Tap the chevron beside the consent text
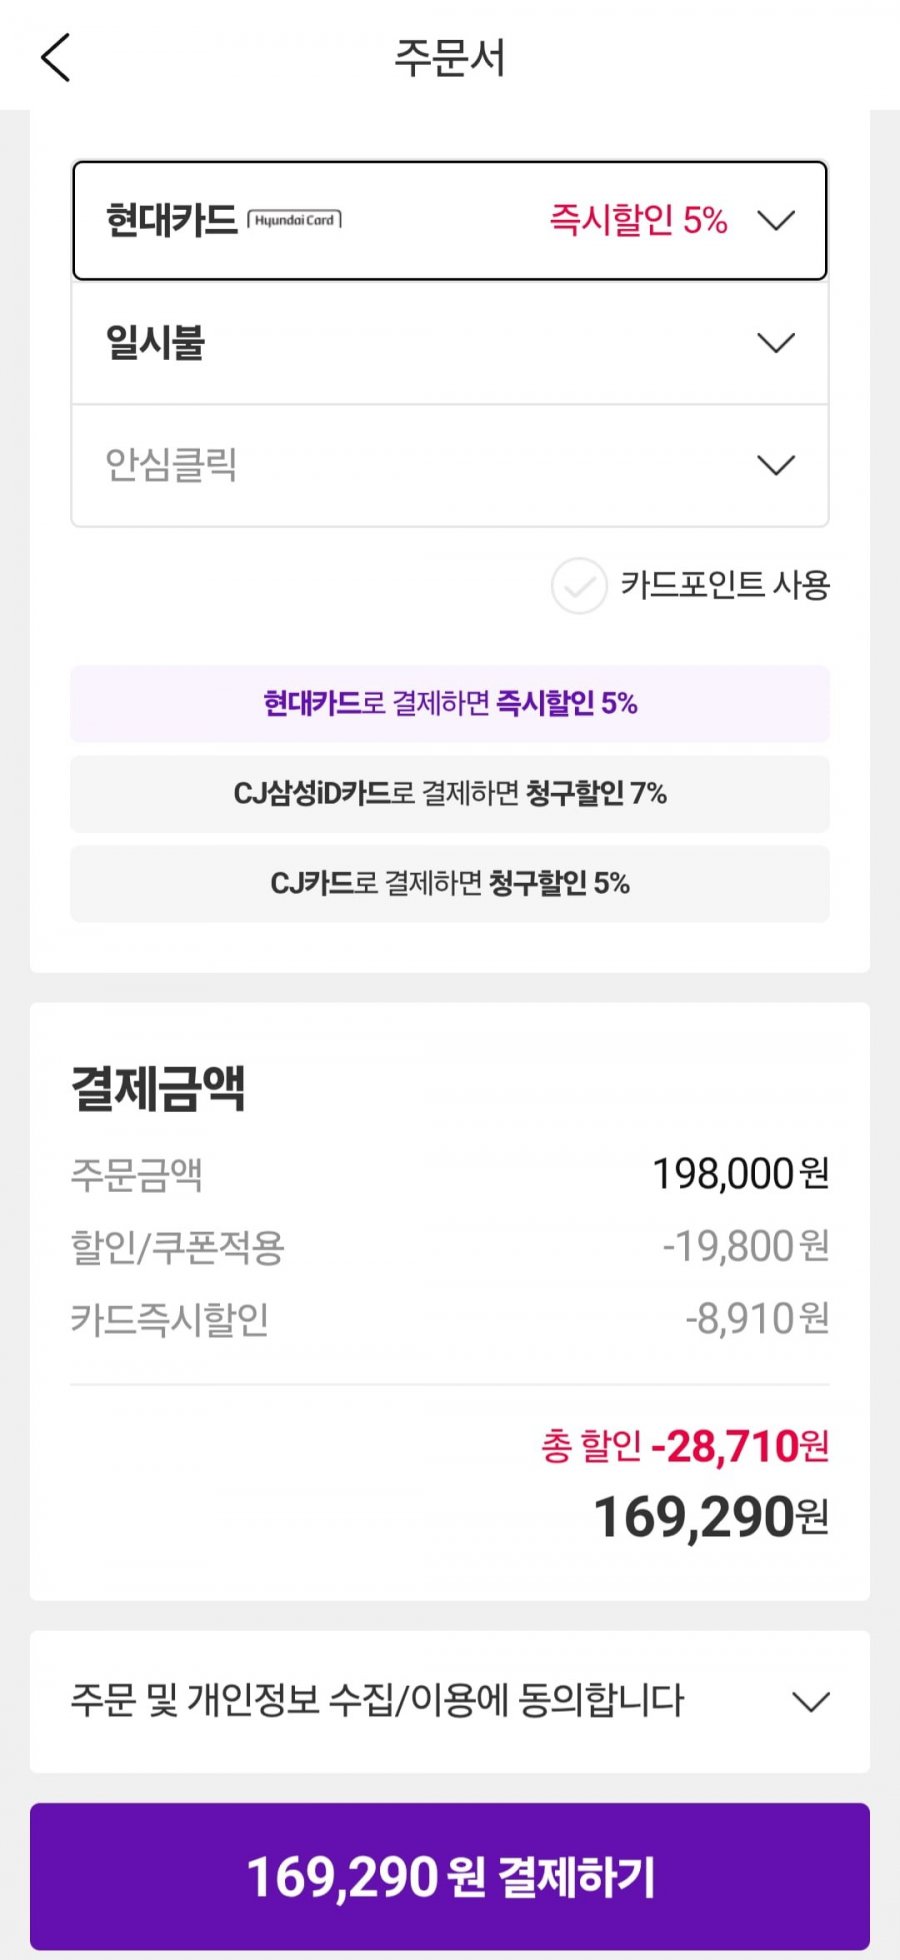The image size is (900, 1960). tap(810, 1701)
